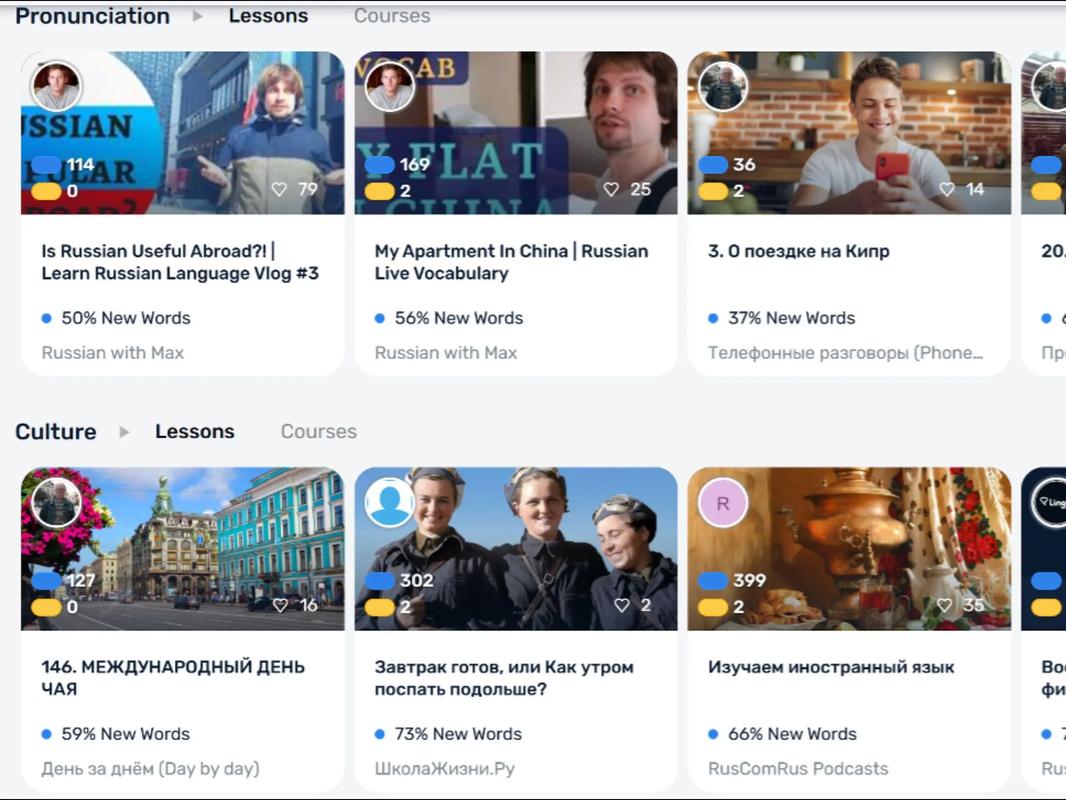
Task: Click '50% New Words' text
Action: click(126, 318)
